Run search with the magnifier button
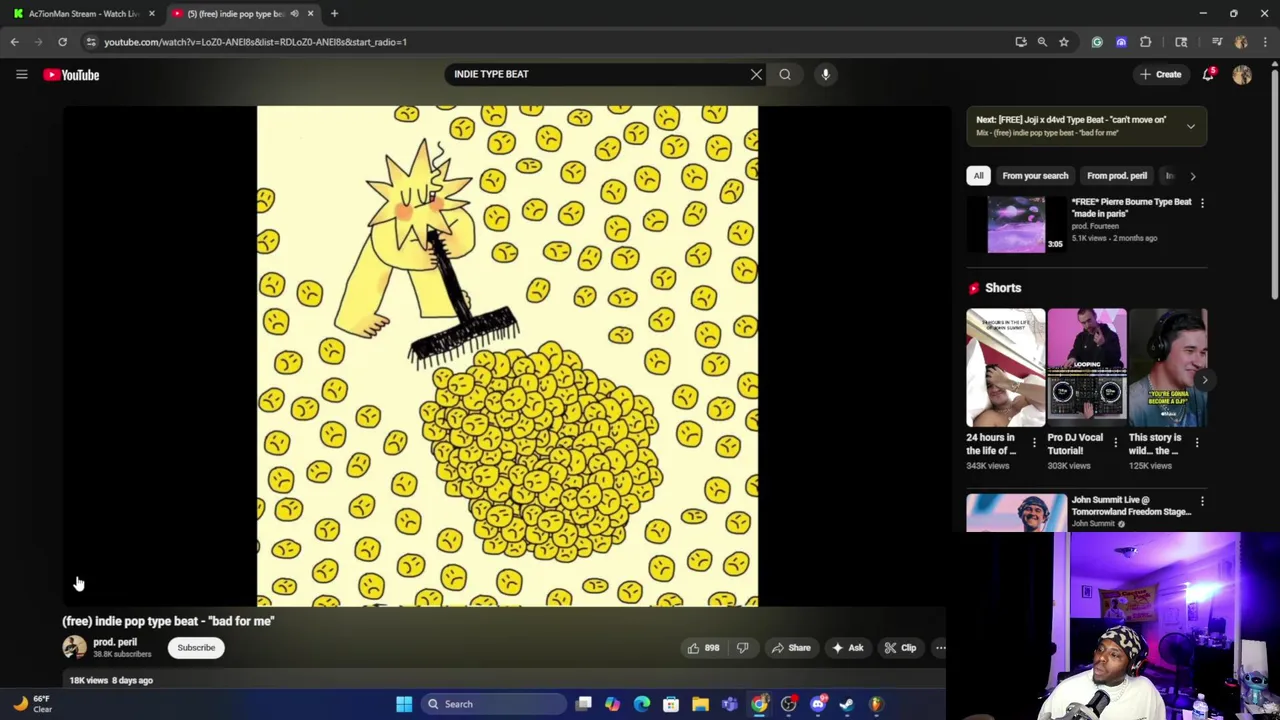This screenshot has height=720, width=1280. tap(785, 74)
